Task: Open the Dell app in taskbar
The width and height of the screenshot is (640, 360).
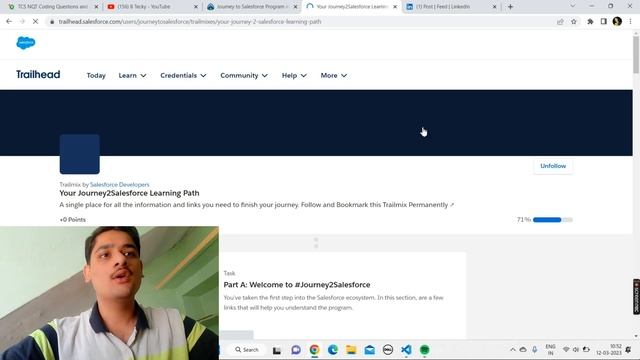Action: 388,350
